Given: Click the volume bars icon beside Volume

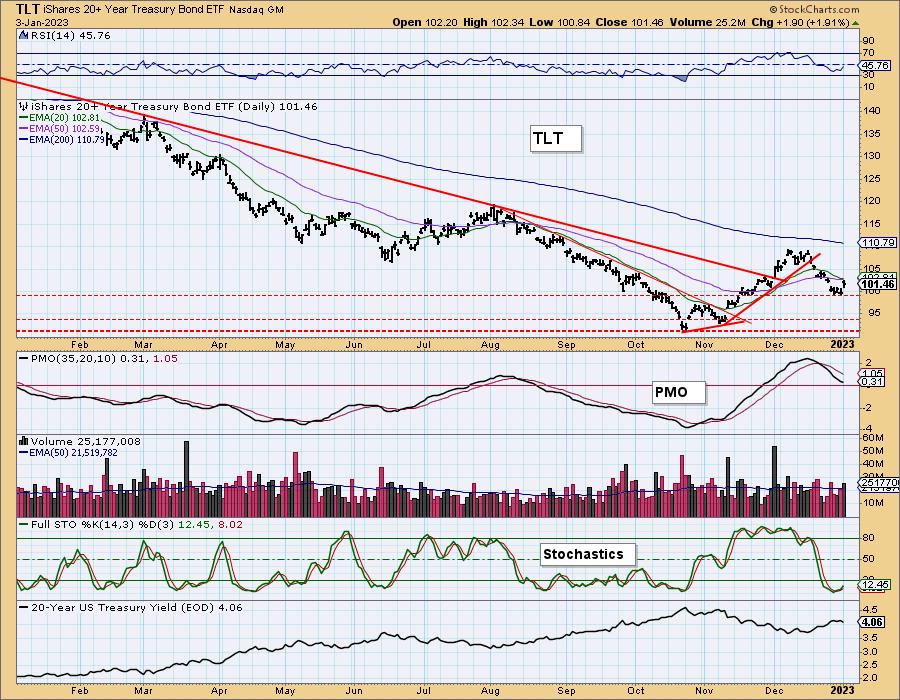Looking at the screenshot, I should point(24,441).
